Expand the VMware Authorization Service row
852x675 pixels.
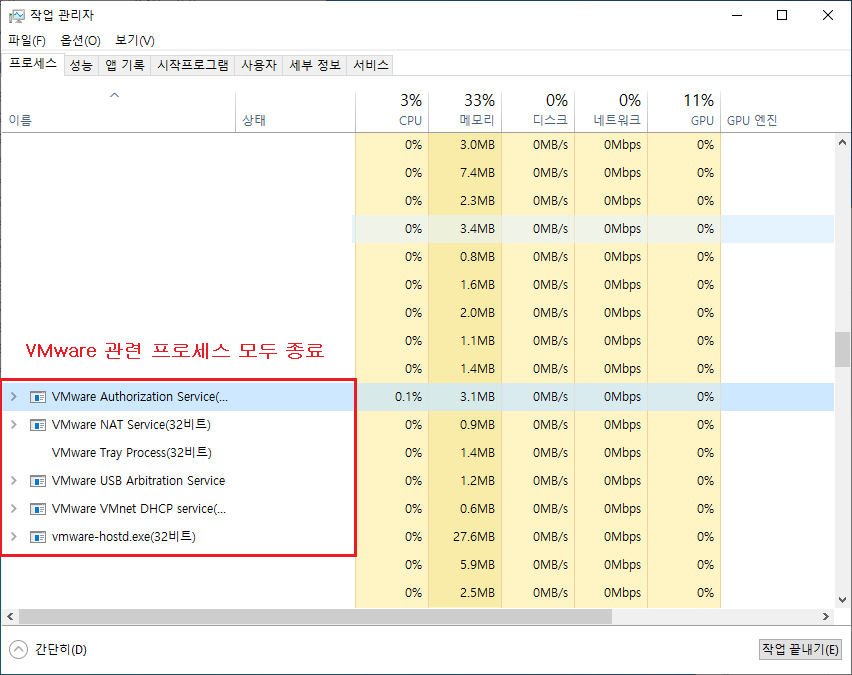pos(14,397)
